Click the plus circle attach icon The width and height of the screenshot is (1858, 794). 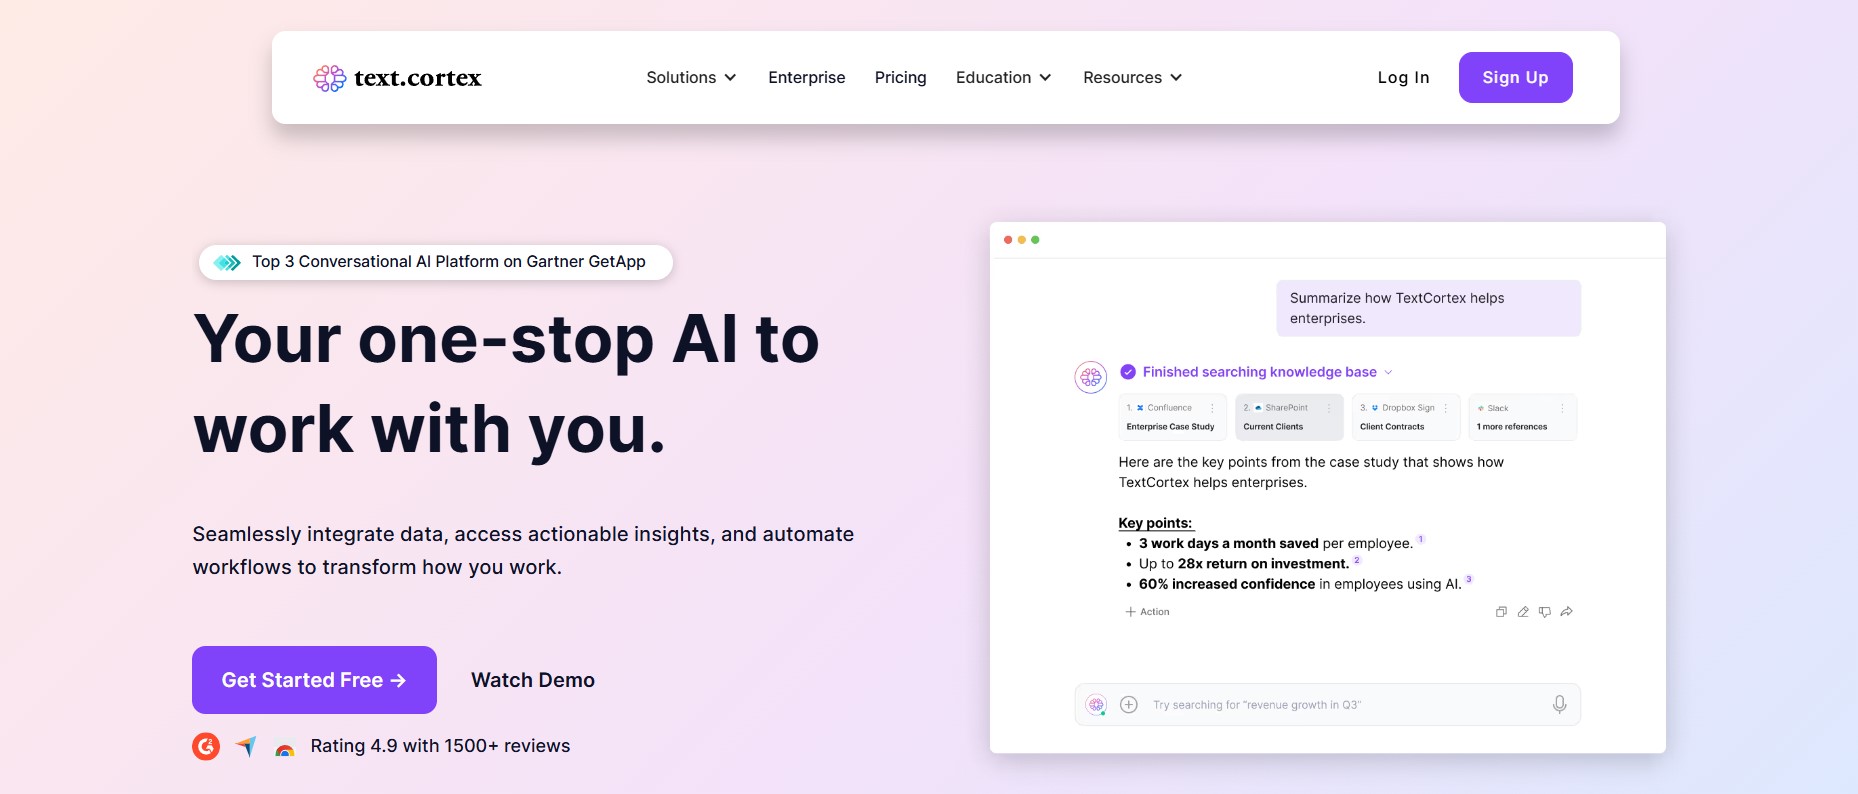(x=1129, y=705)
